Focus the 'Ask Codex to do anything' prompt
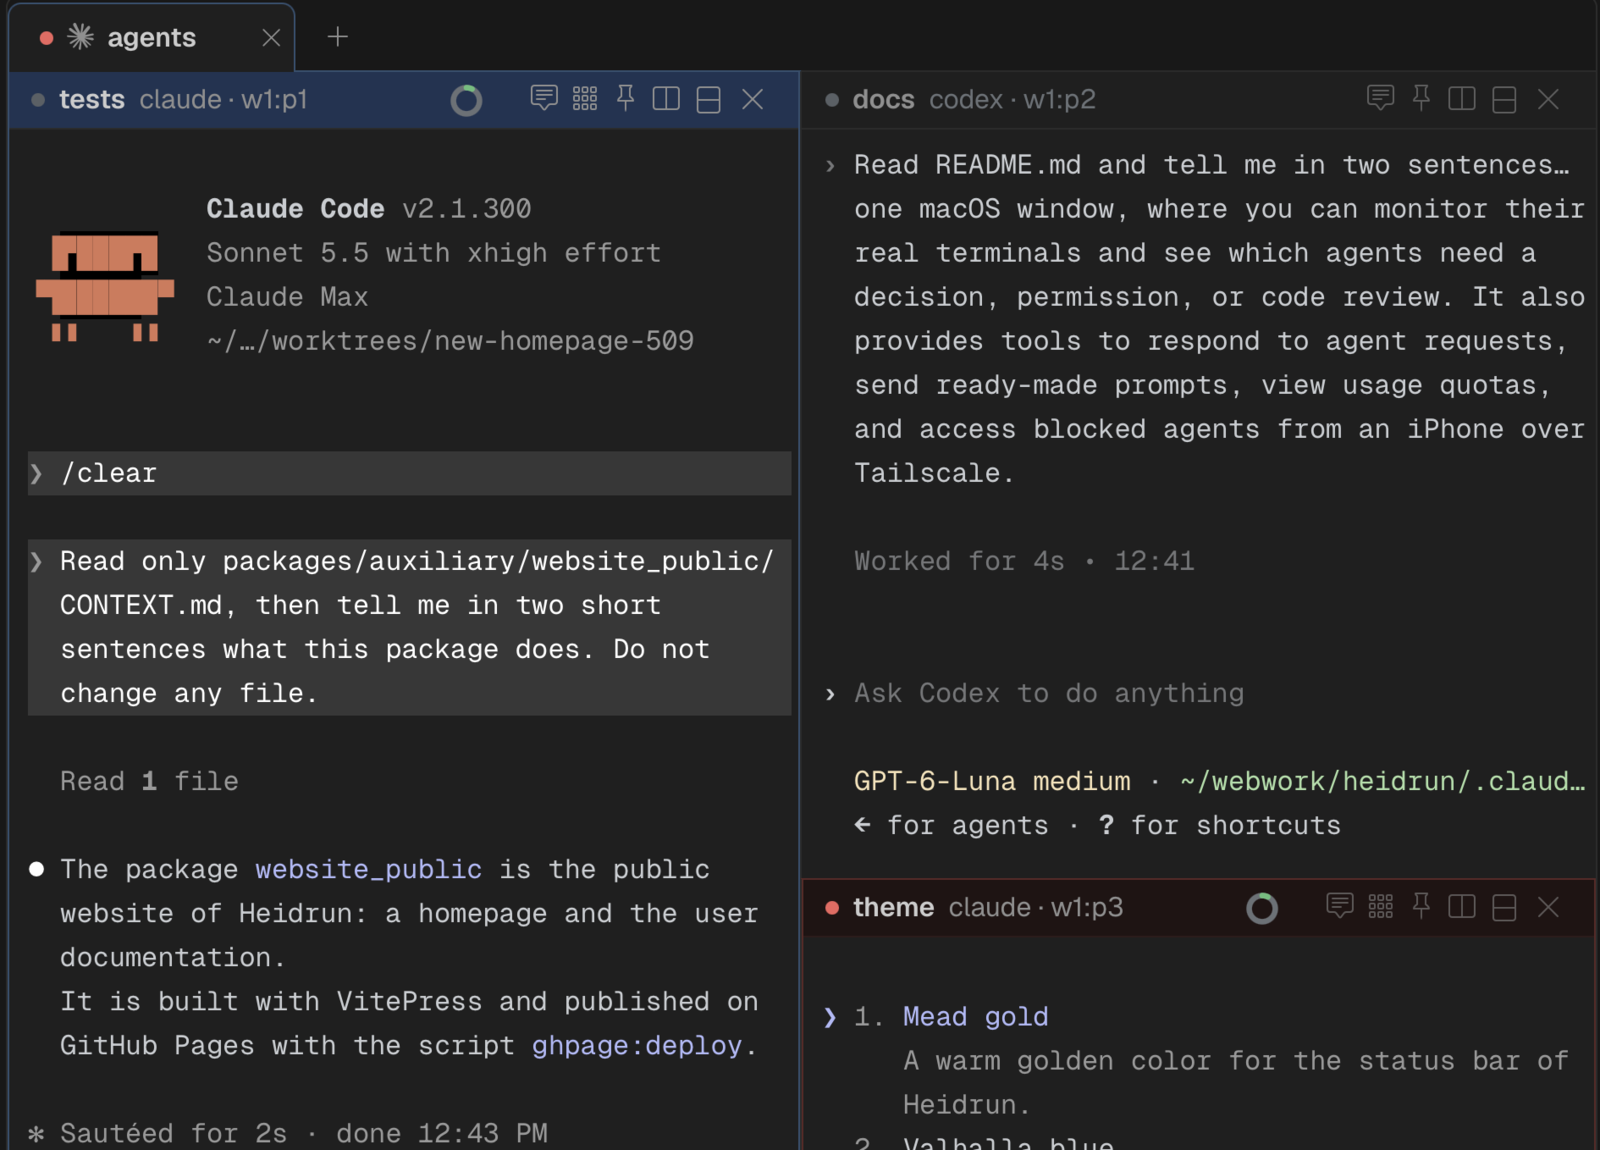This screenshot has width=1600, height=1150. 1049,693
